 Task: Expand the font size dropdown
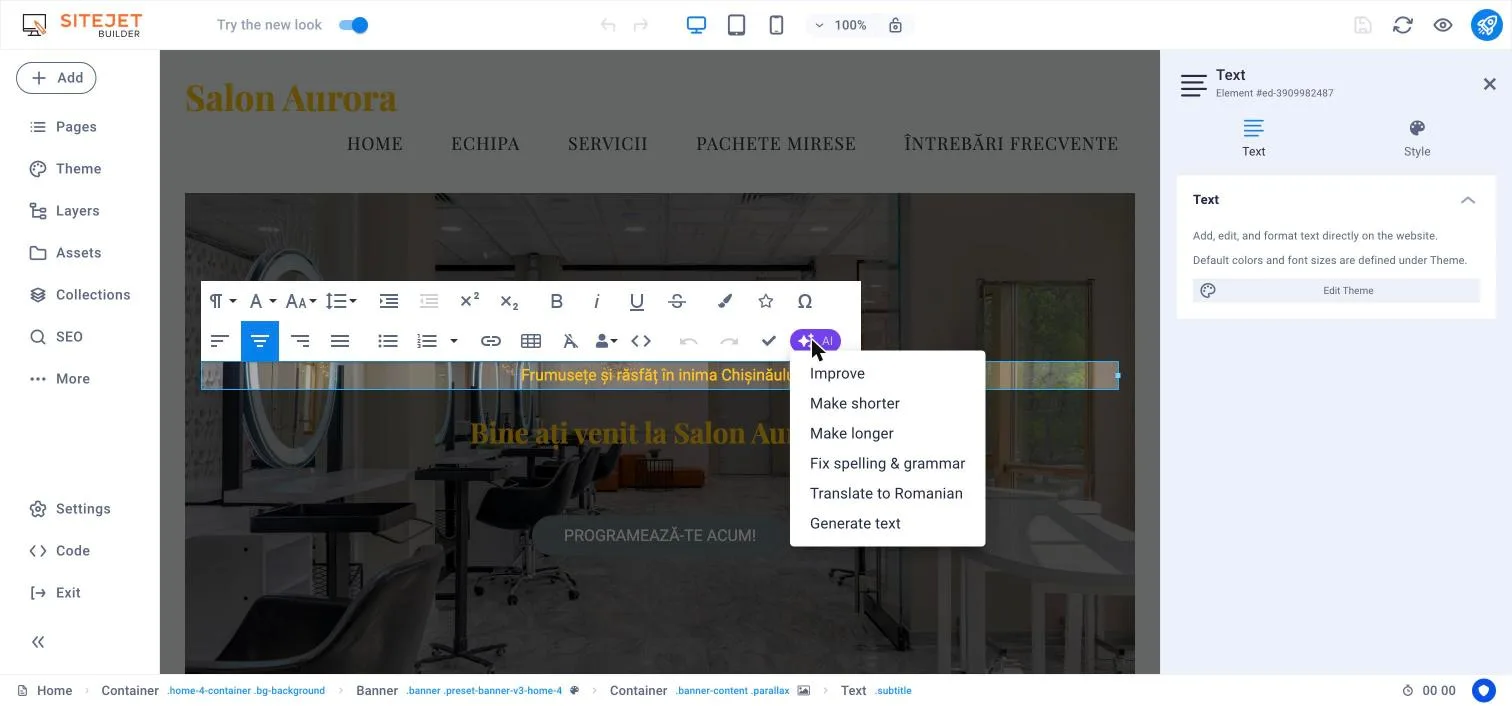(301, 301)
